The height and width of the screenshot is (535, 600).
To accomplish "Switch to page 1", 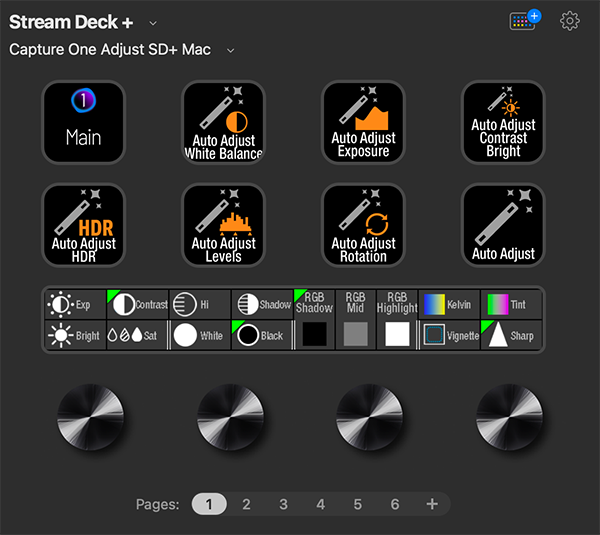I will pos(209,504).
